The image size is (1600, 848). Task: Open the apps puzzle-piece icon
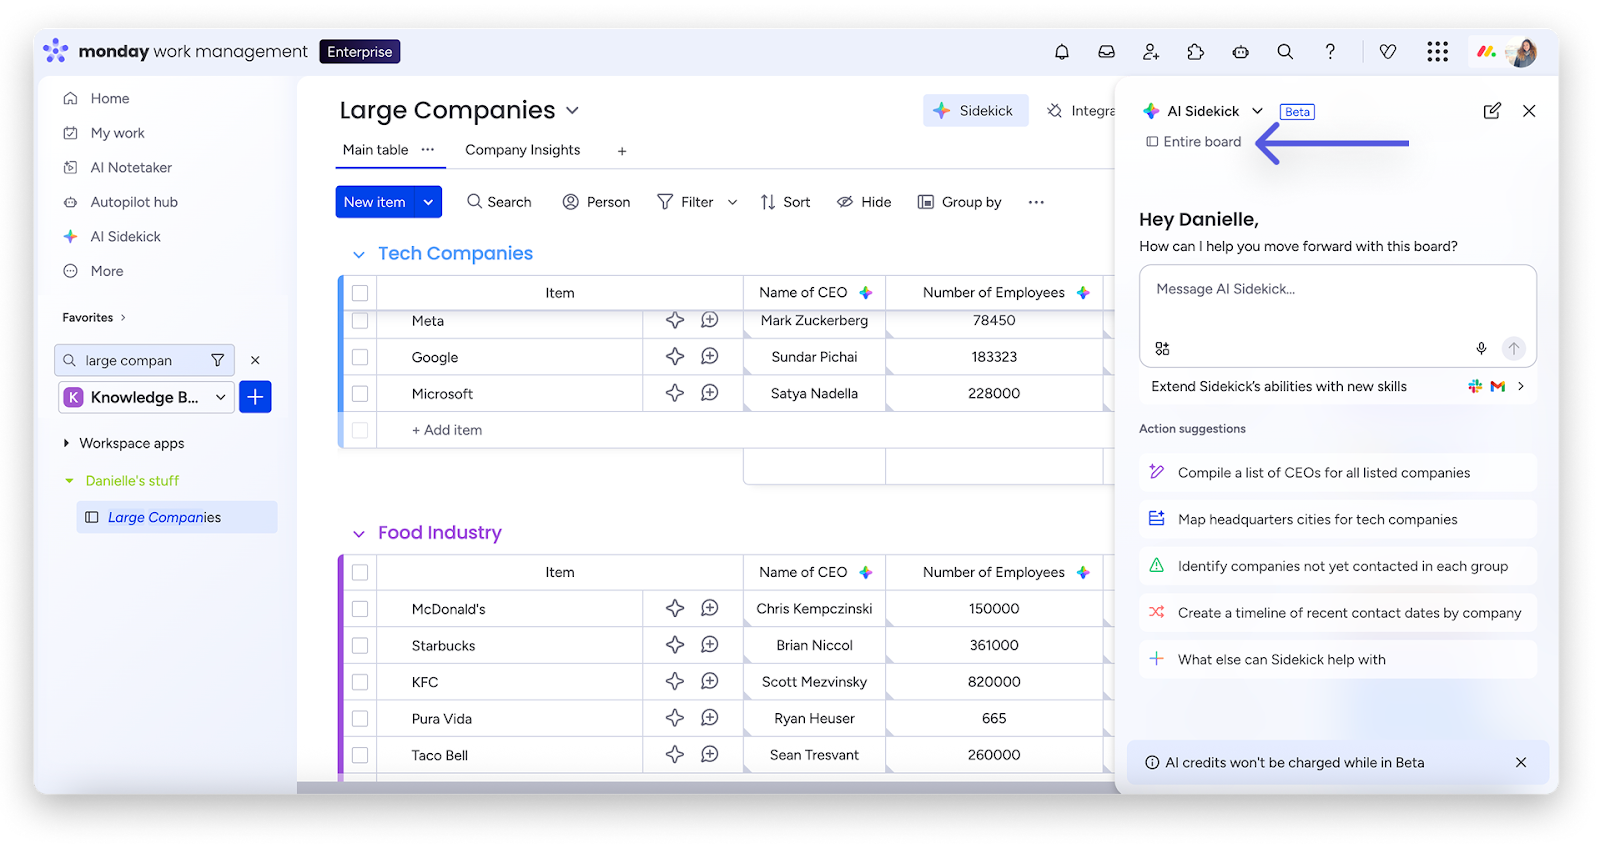click(1195, 52)
